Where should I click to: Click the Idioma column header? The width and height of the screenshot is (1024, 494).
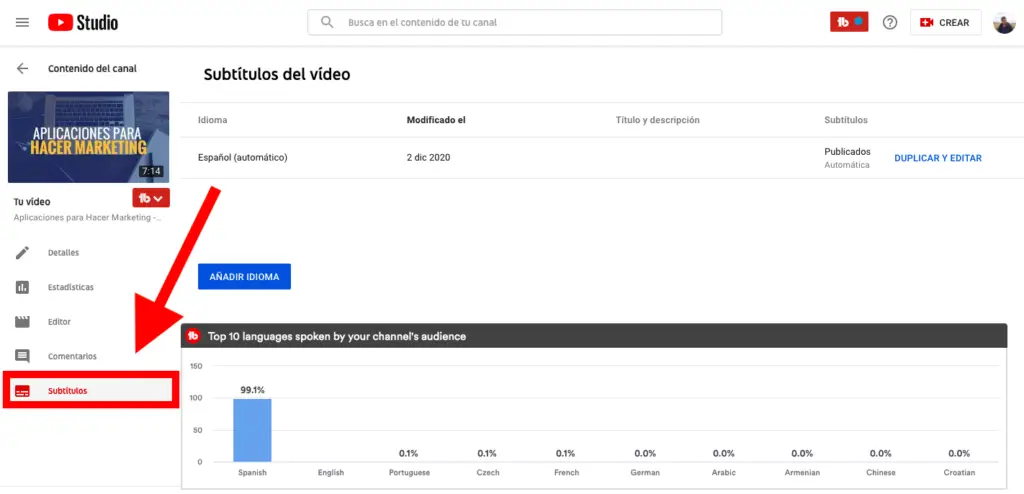(212, 120)
